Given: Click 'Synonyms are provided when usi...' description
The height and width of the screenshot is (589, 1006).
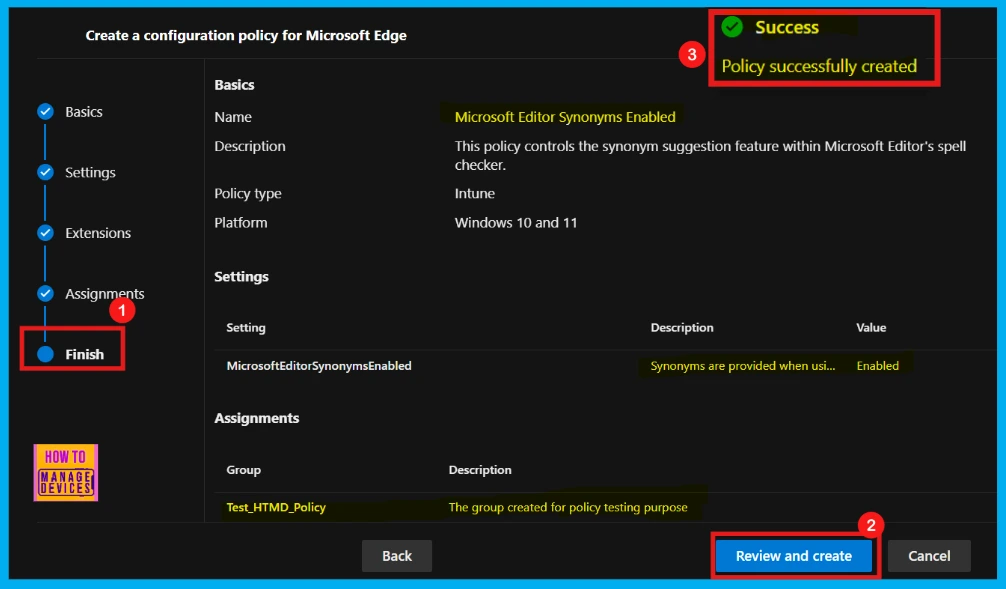Looking at the screenshot, I should (x=743, y=366).
